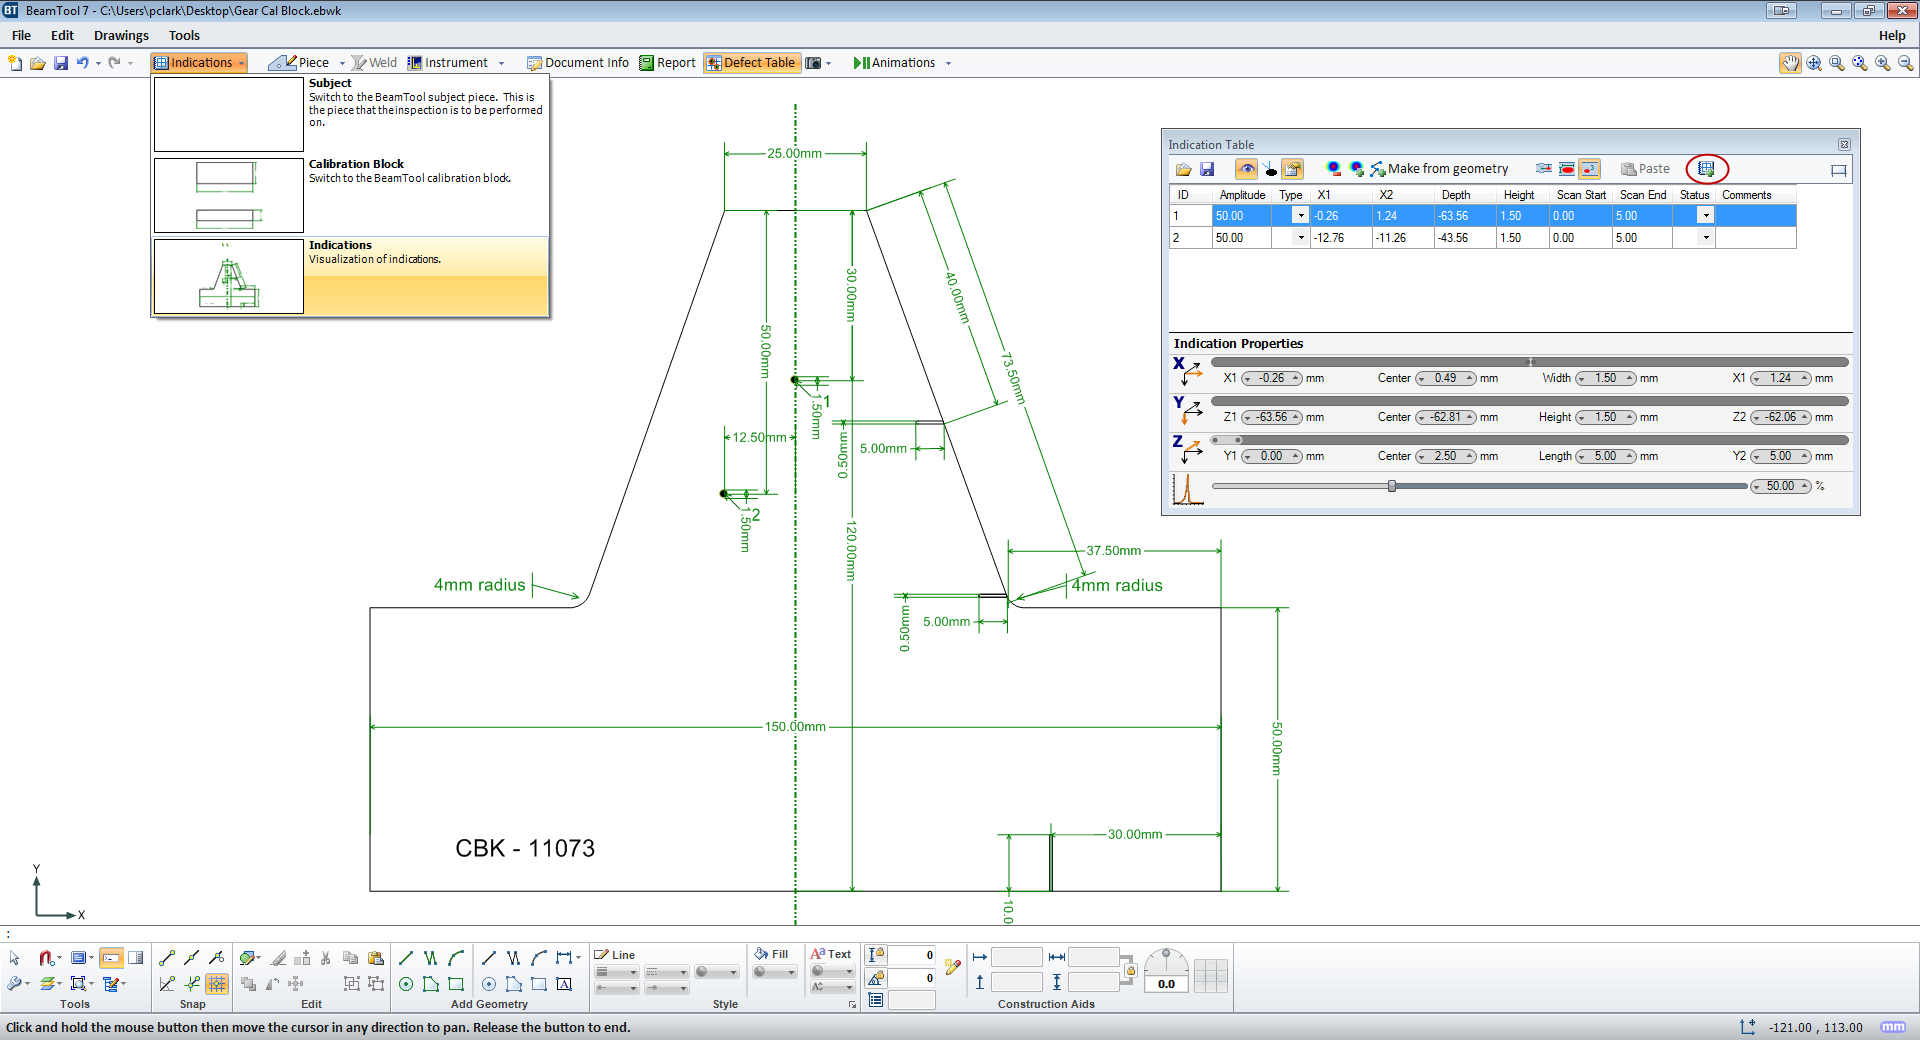
Task: Select the rectangle geometry tool
Action: [x=456, y=984]
